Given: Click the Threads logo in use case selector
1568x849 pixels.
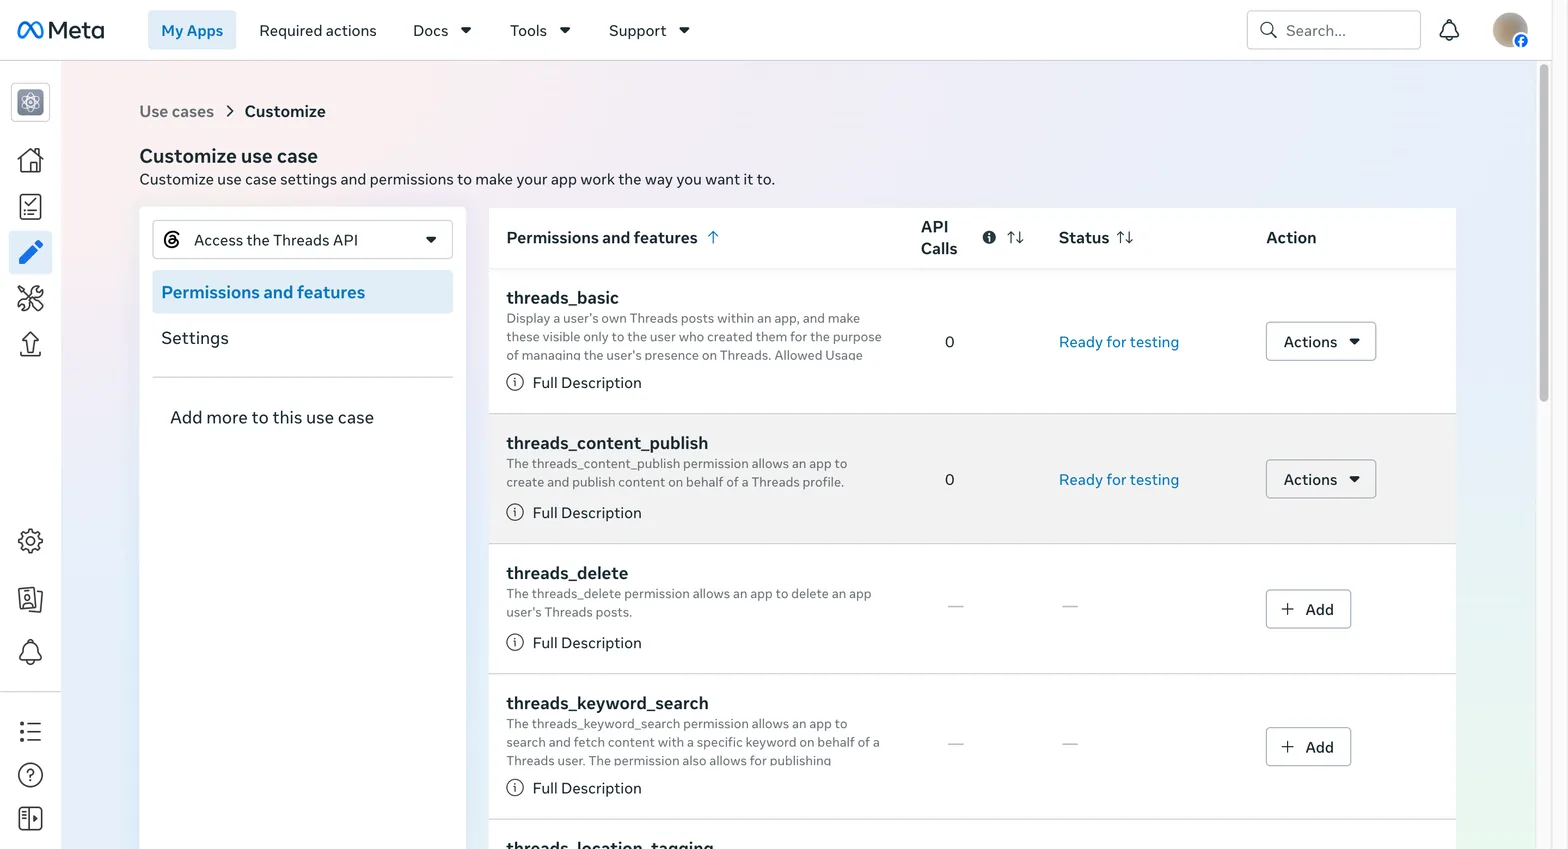Looking at the screenshot, I should click(x=172, y=240).
